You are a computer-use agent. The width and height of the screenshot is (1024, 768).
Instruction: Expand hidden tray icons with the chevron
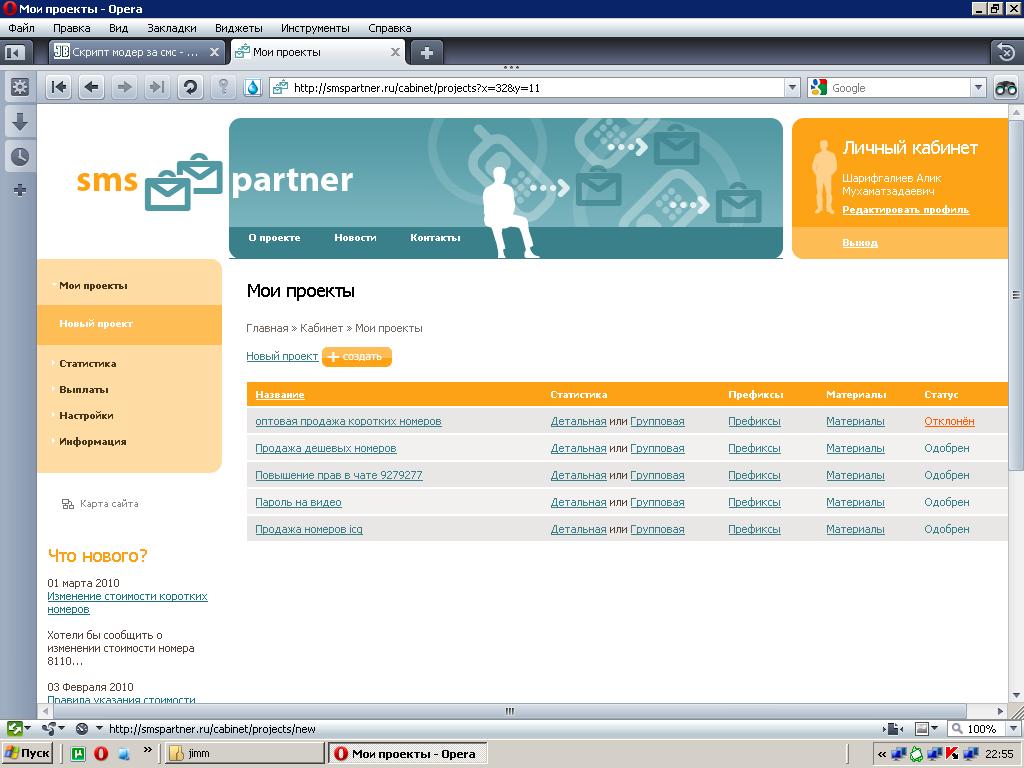(882, 754)
